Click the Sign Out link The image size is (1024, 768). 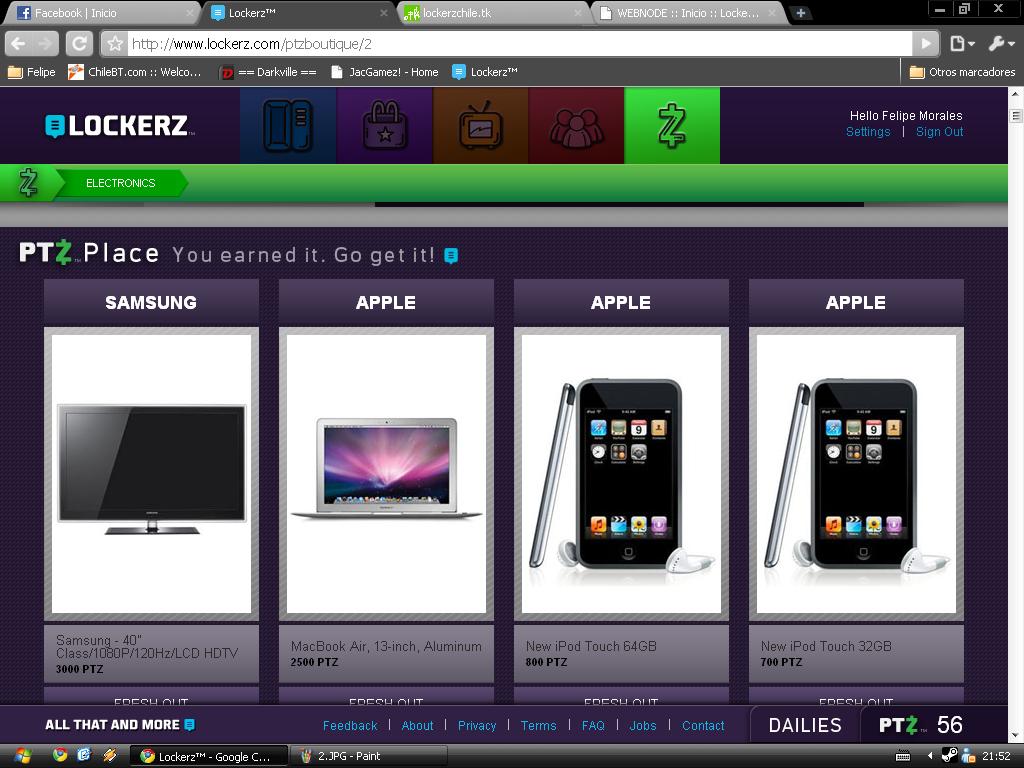tap(939, 132)
